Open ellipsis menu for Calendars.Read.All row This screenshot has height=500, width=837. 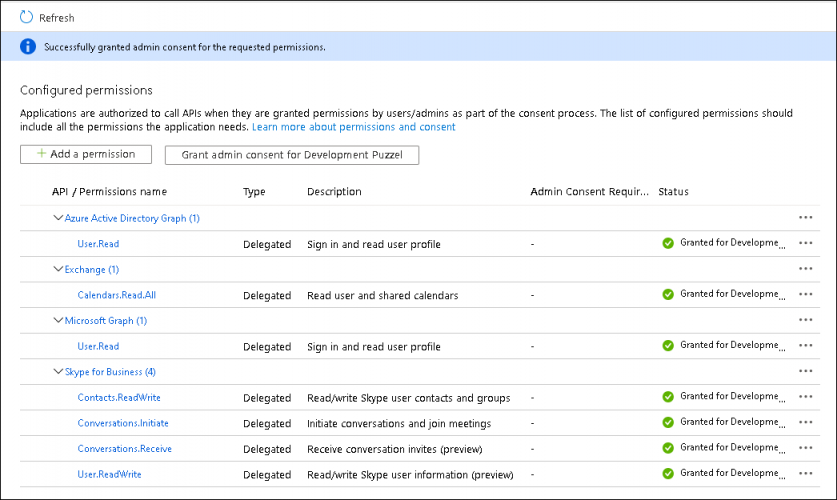click(x=805, y=295)
